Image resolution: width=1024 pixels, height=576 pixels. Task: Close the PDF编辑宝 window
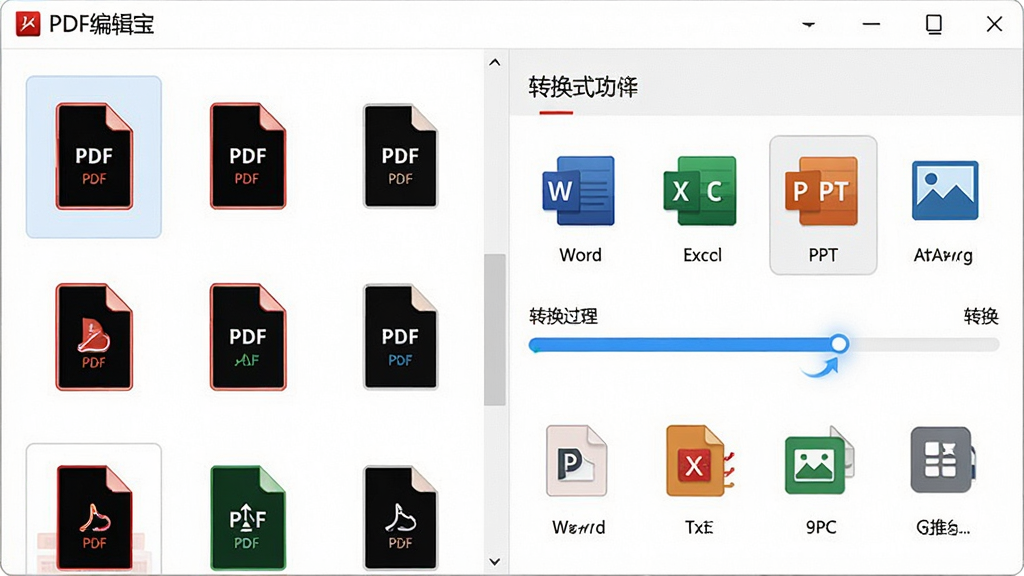[x=994, y=24]
